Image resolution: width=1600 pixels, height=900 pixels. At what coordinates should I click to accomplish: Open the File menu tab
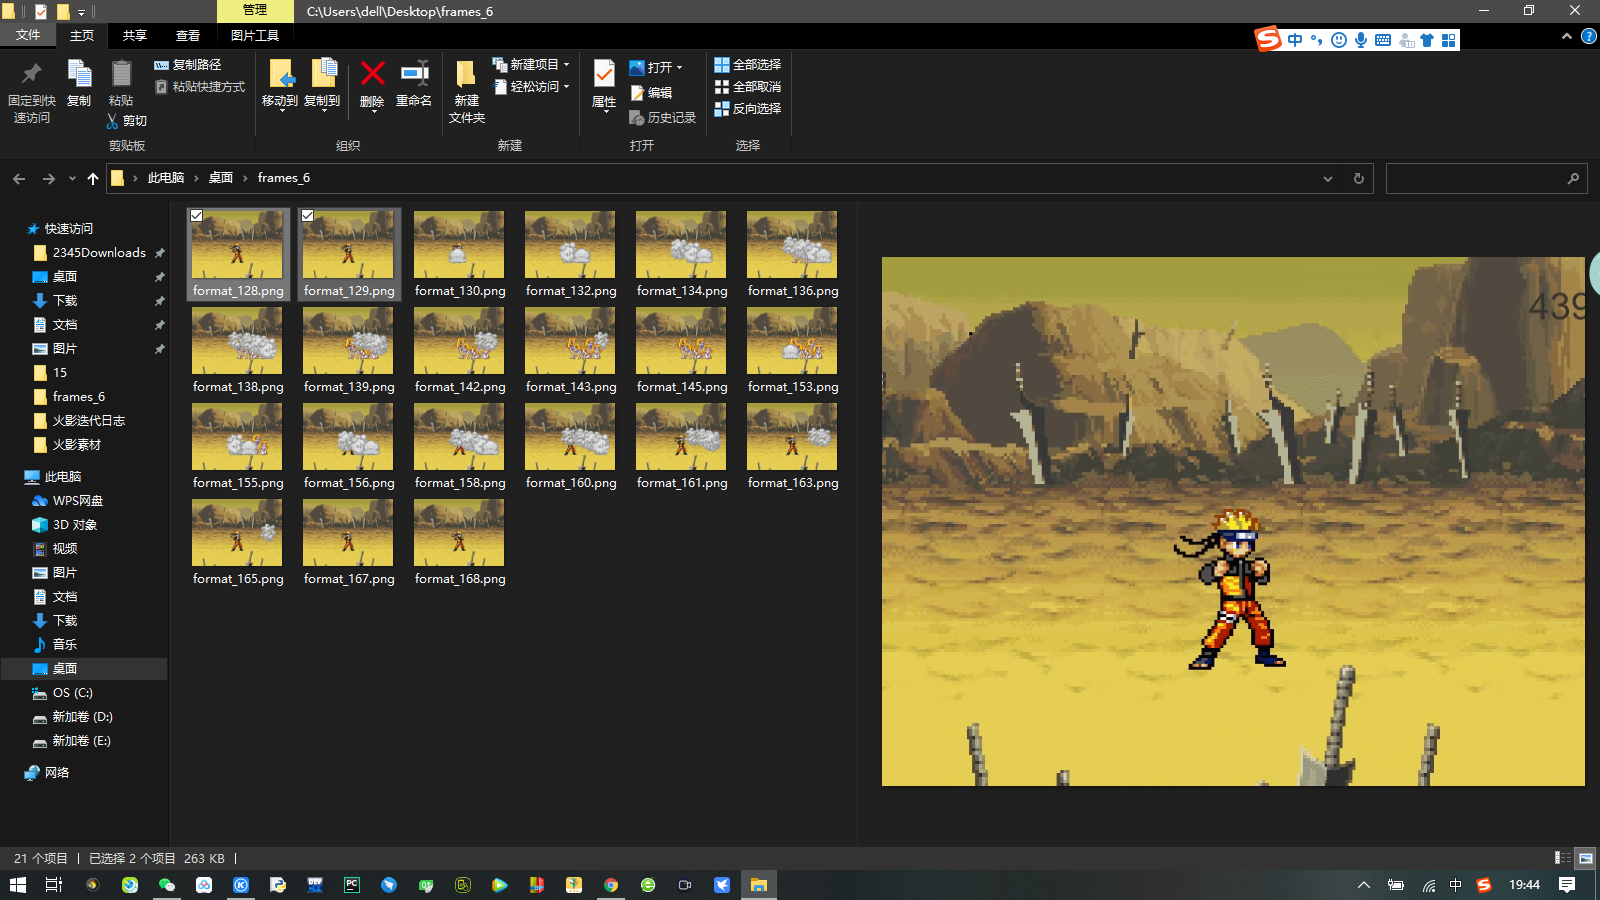(x=28, y=36)
